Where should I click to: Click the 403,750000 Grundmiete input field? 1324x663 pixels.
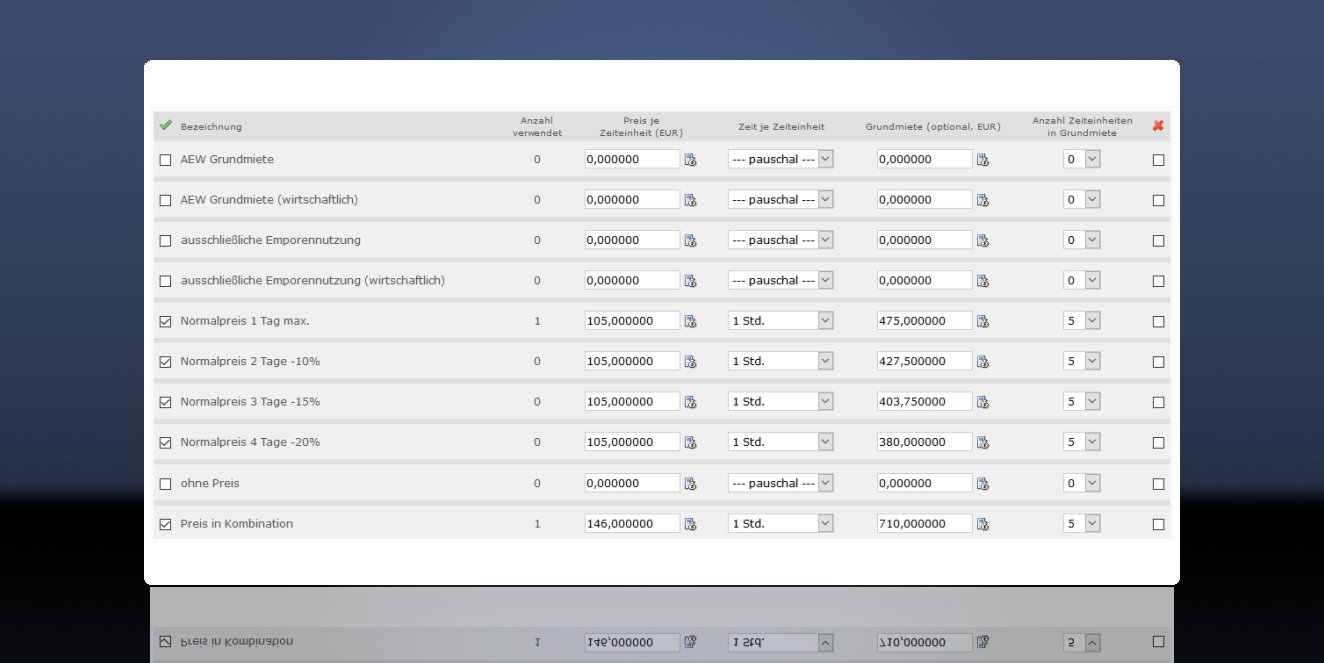coord(925,402)
